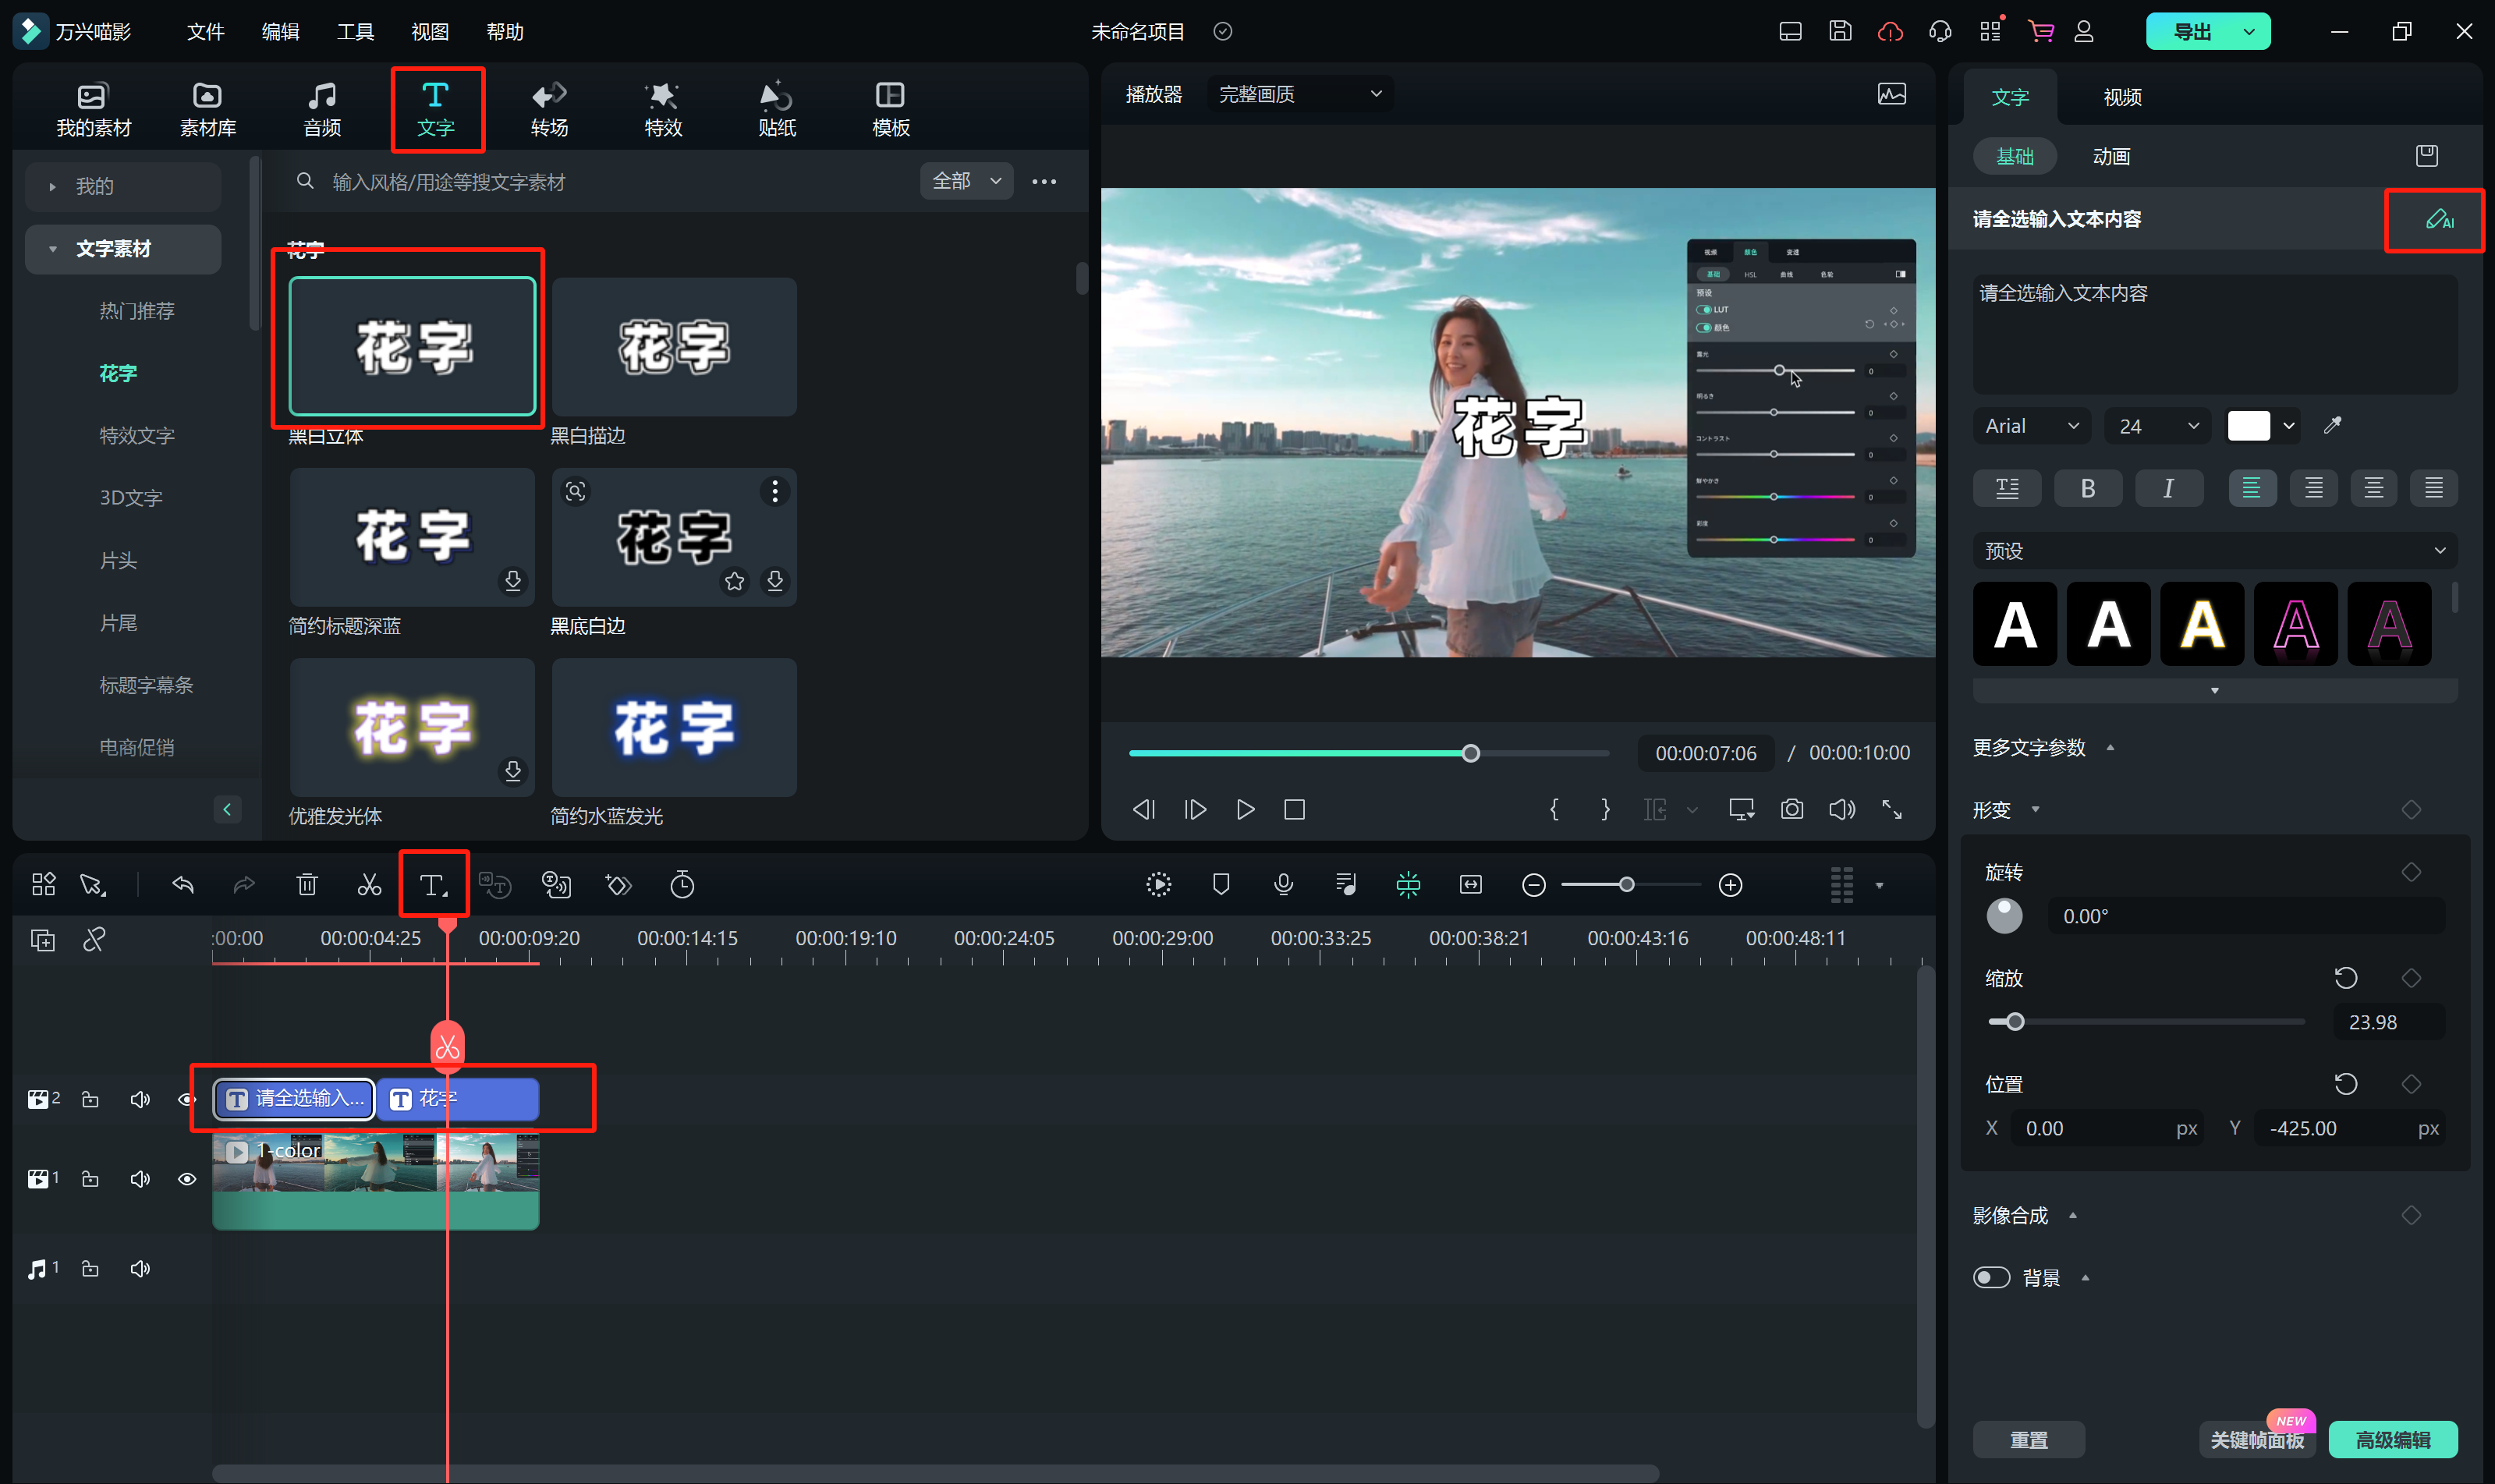The image size is (2495, 1484).
Task: Enable the 背景 background toggle
Action: click(1991, 1277)
